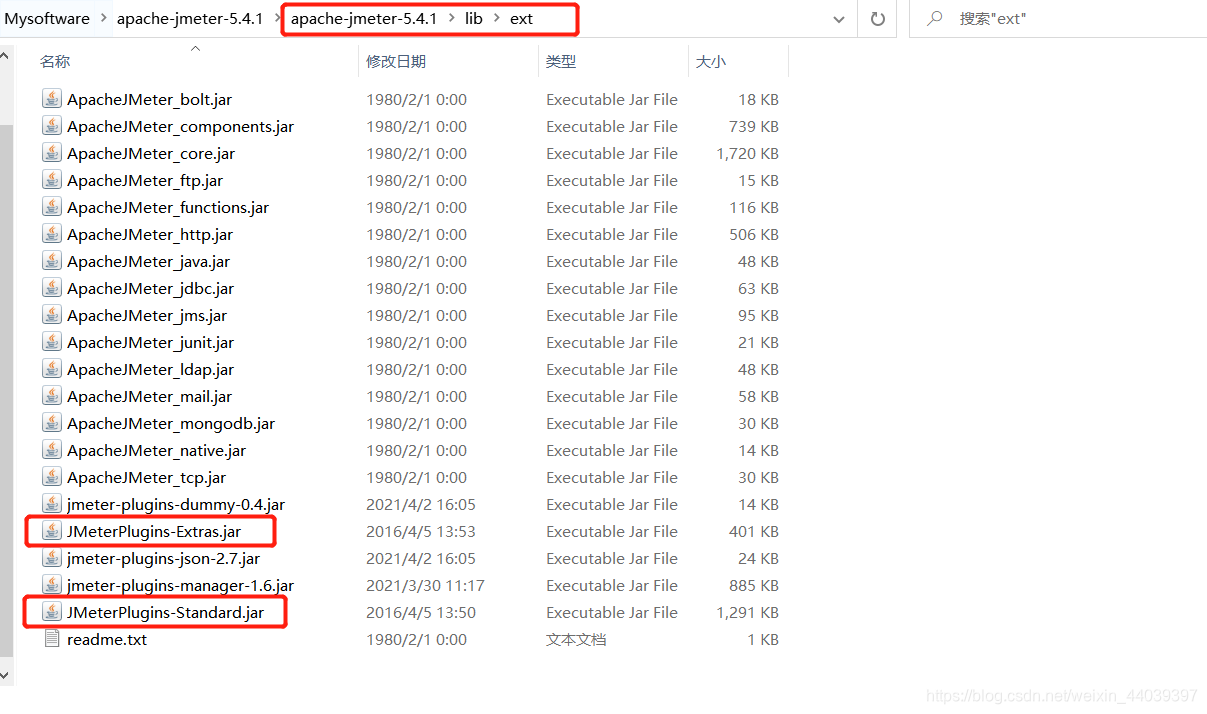Select the ApacheJMeter_jms.jar file icon
The height and width of the screenshot is (714, 1207).
point(52,315)
